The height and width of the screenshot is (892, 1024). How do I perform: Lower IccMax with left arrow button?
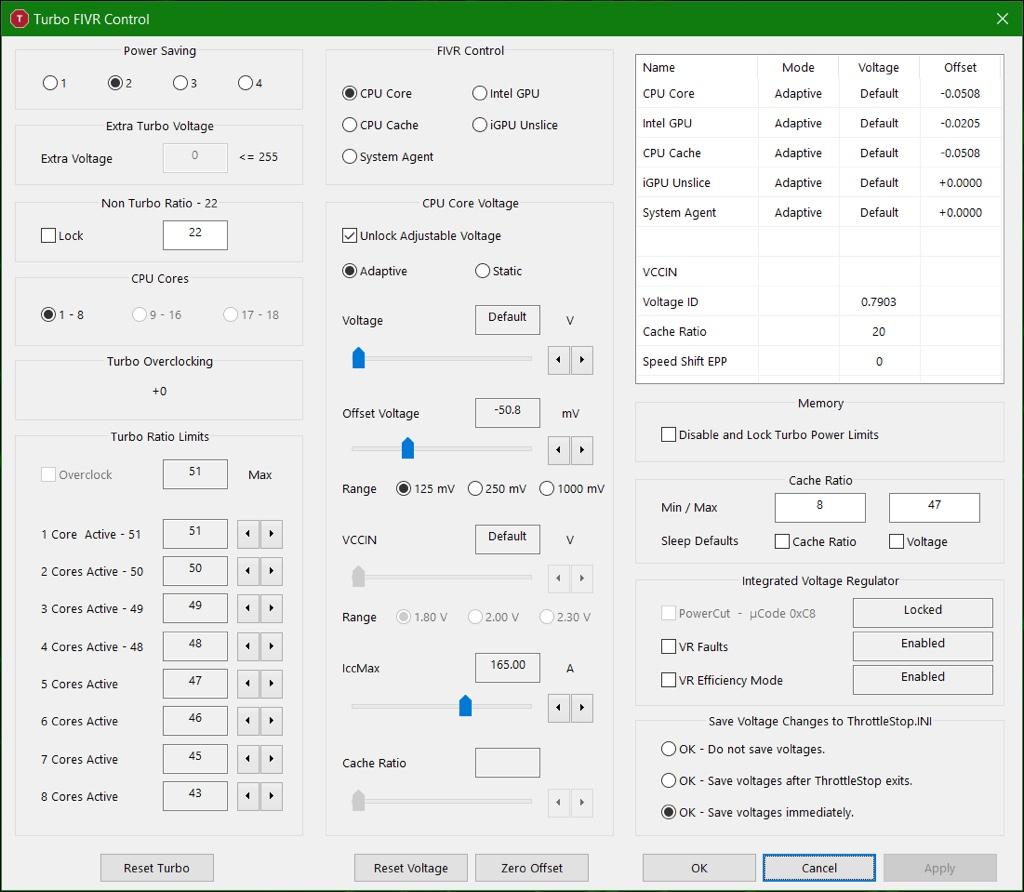click(558, 708)
